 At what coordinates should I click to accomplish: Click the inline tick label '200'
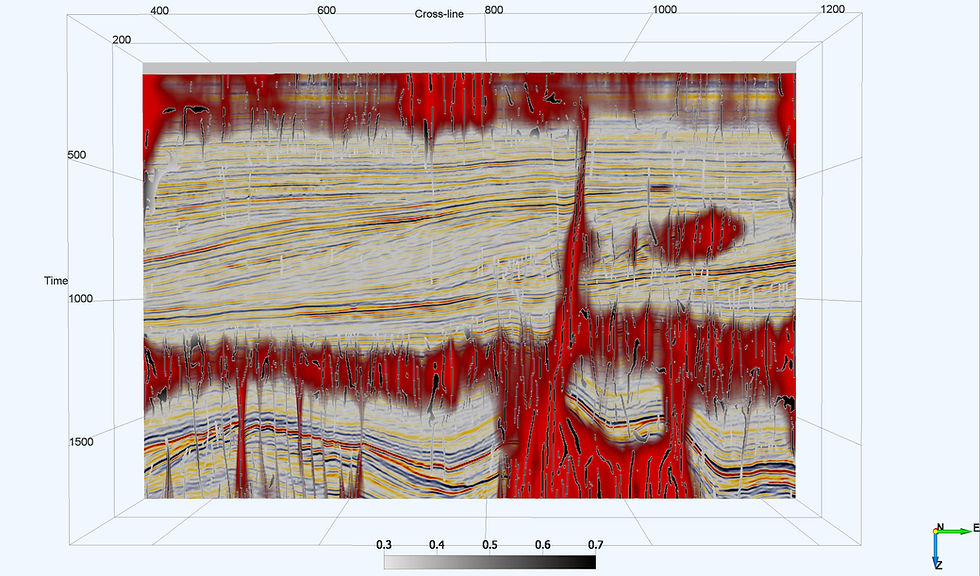(122, 39)
